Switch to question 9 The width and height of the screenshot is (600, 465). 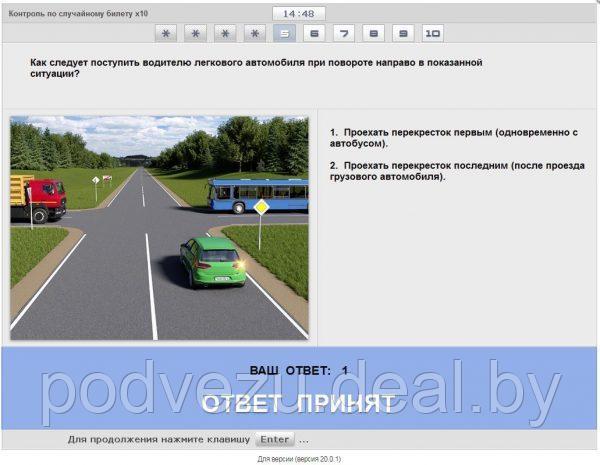pyautogui.click(x=403, y=33)
